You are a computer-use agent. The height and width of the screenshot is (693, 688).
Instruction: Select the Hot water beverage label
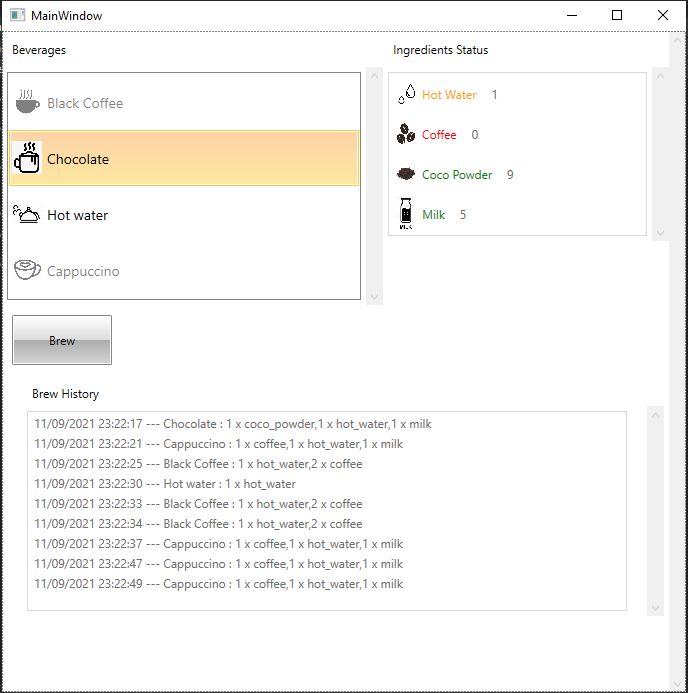78,215
